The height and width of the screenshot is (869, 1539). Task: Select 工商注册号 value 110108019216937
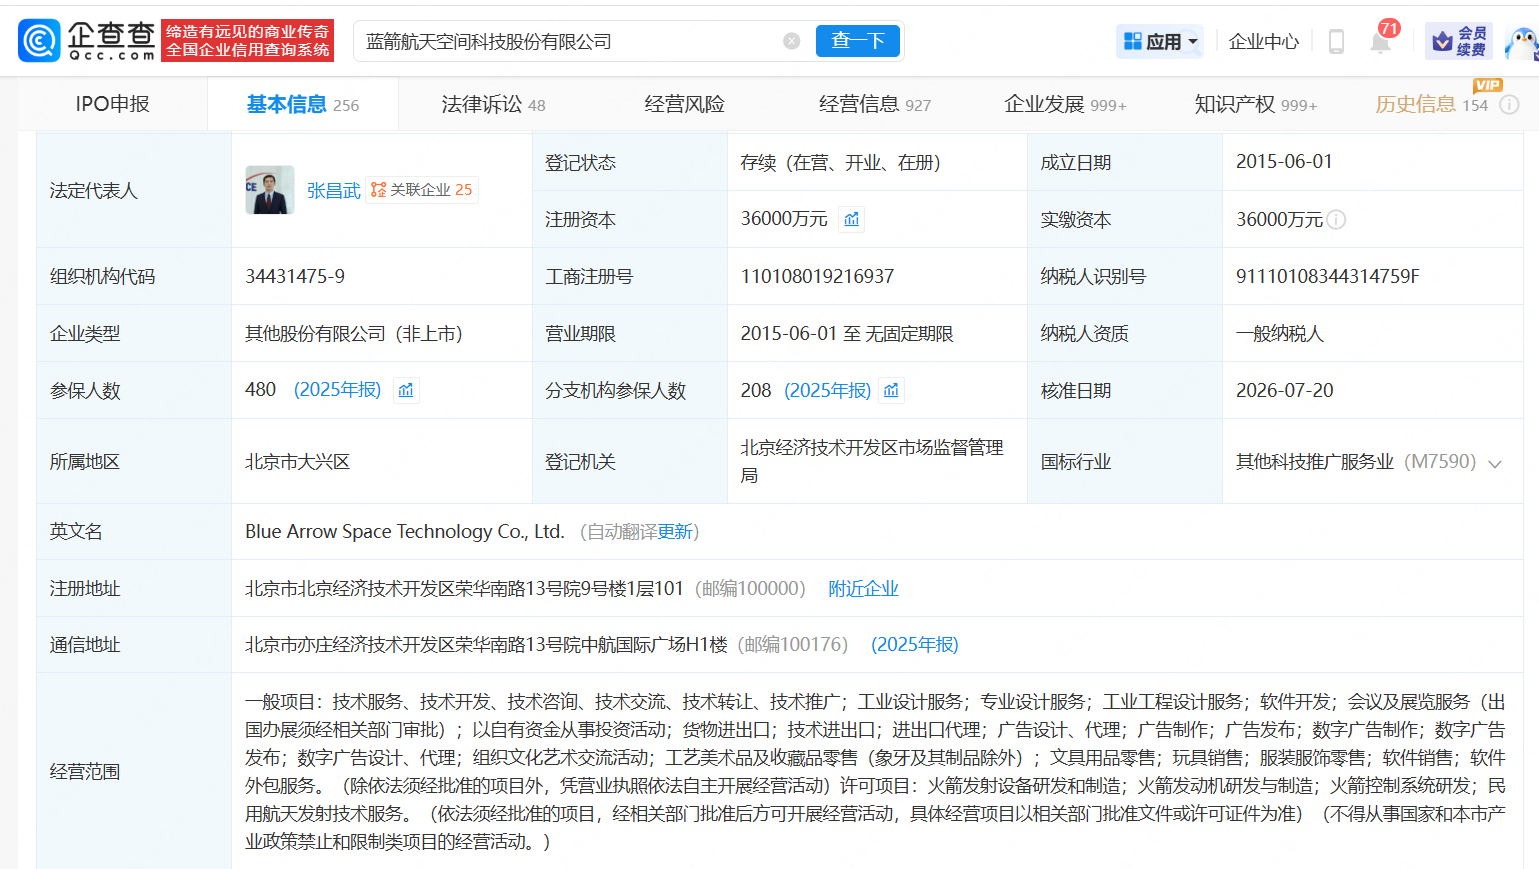tap(817, 276)
